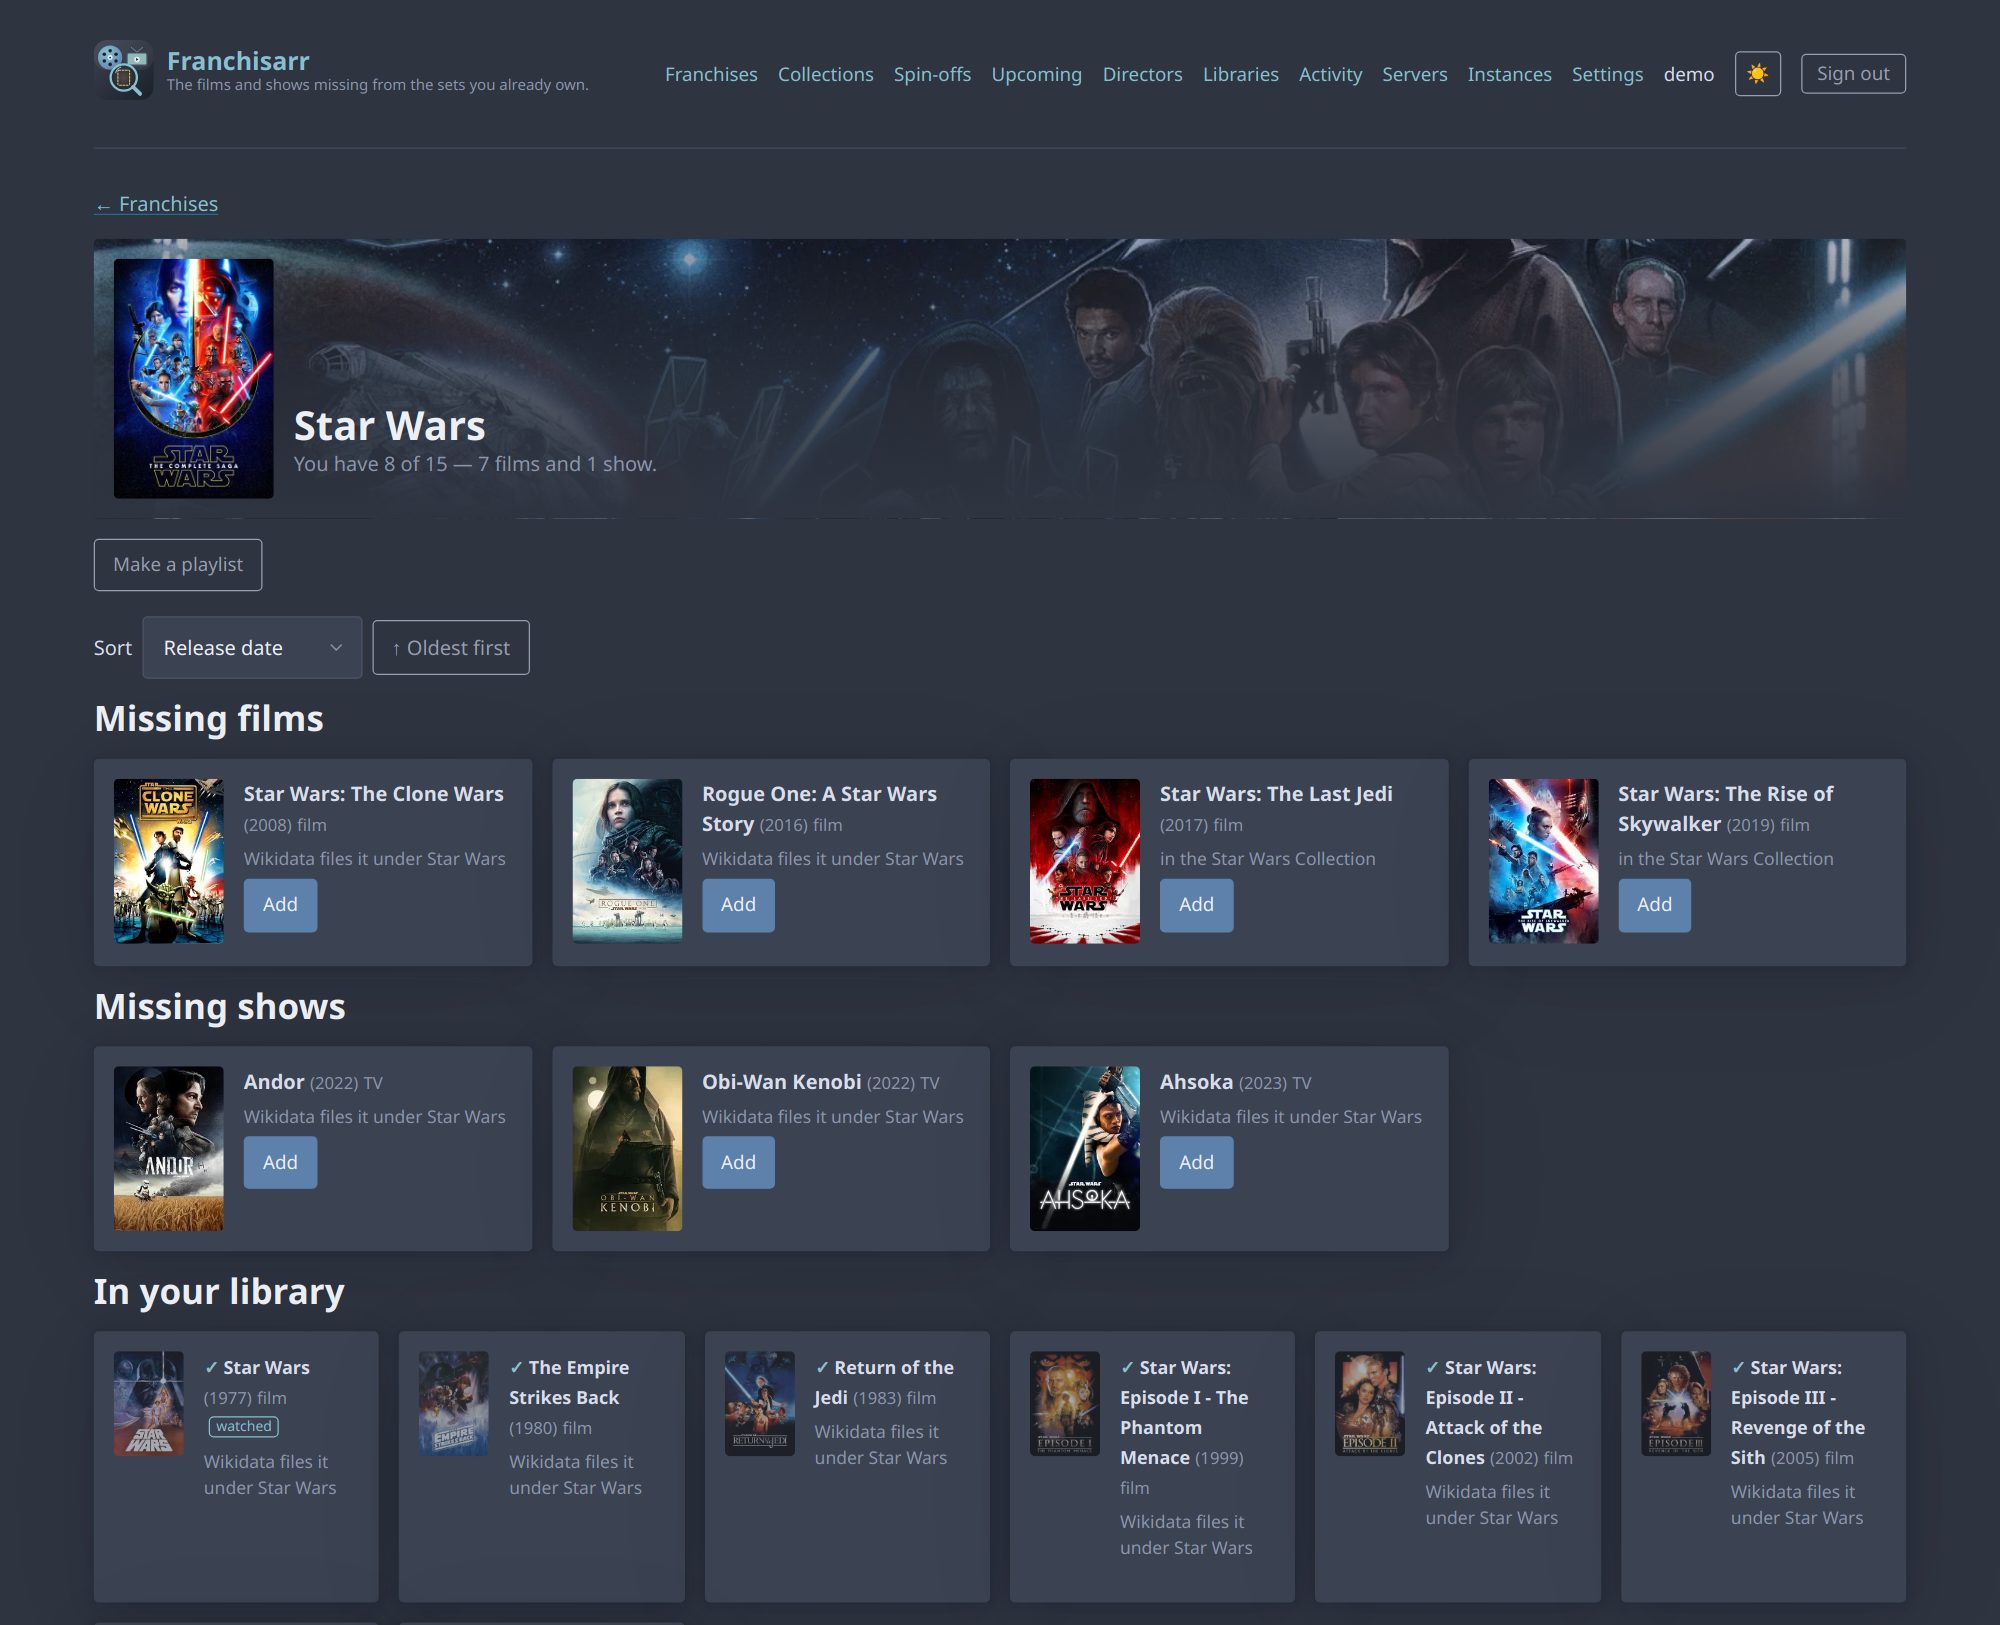Go to the Servers page
Image resolution: width=2000 pixels, height=1625 pixels.
1414,74
